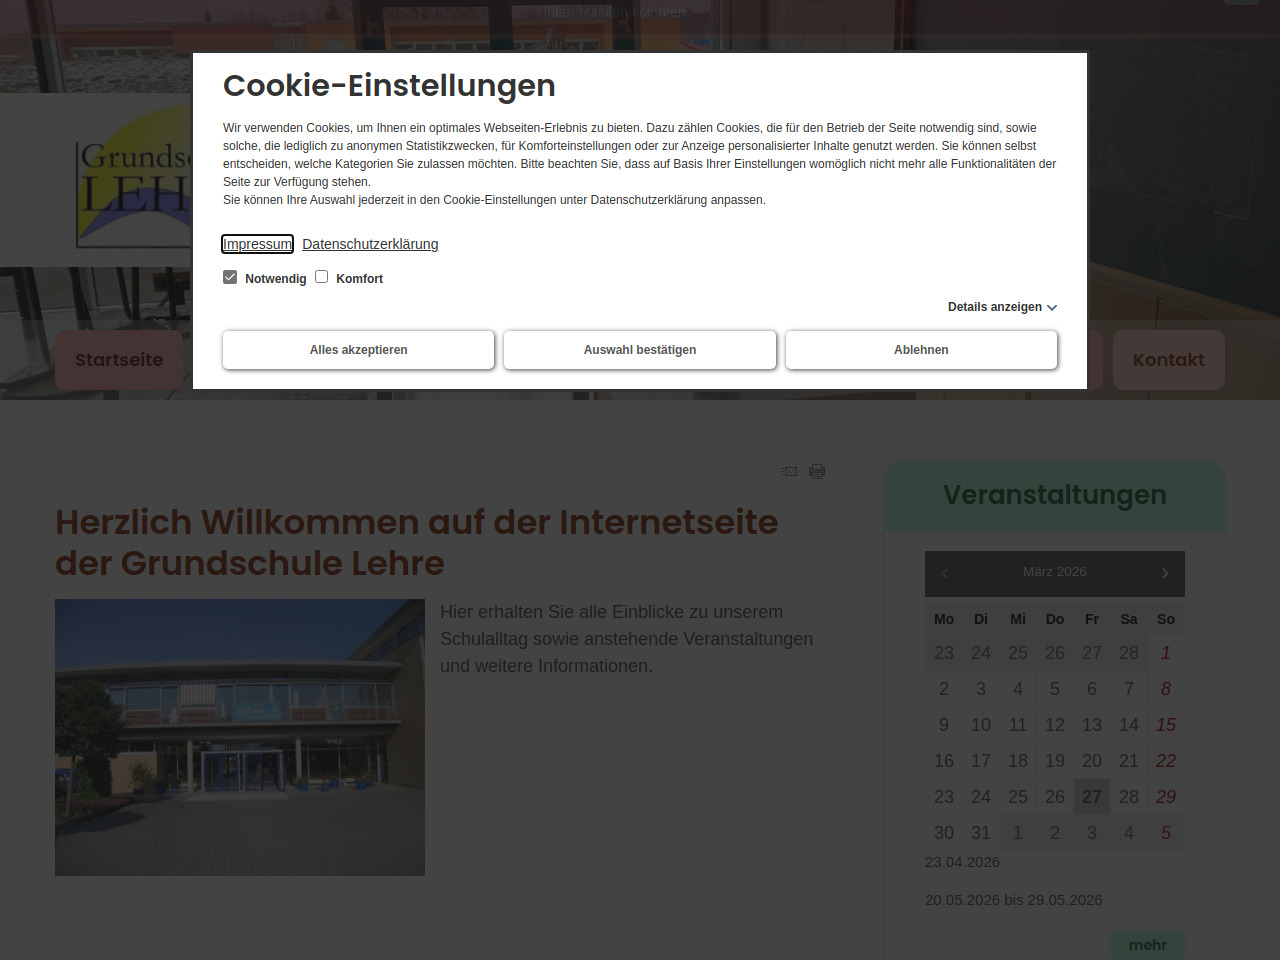Expand Details anzeigen section
The height and width of the screenshot is (960, 1280).
point(994,307)
